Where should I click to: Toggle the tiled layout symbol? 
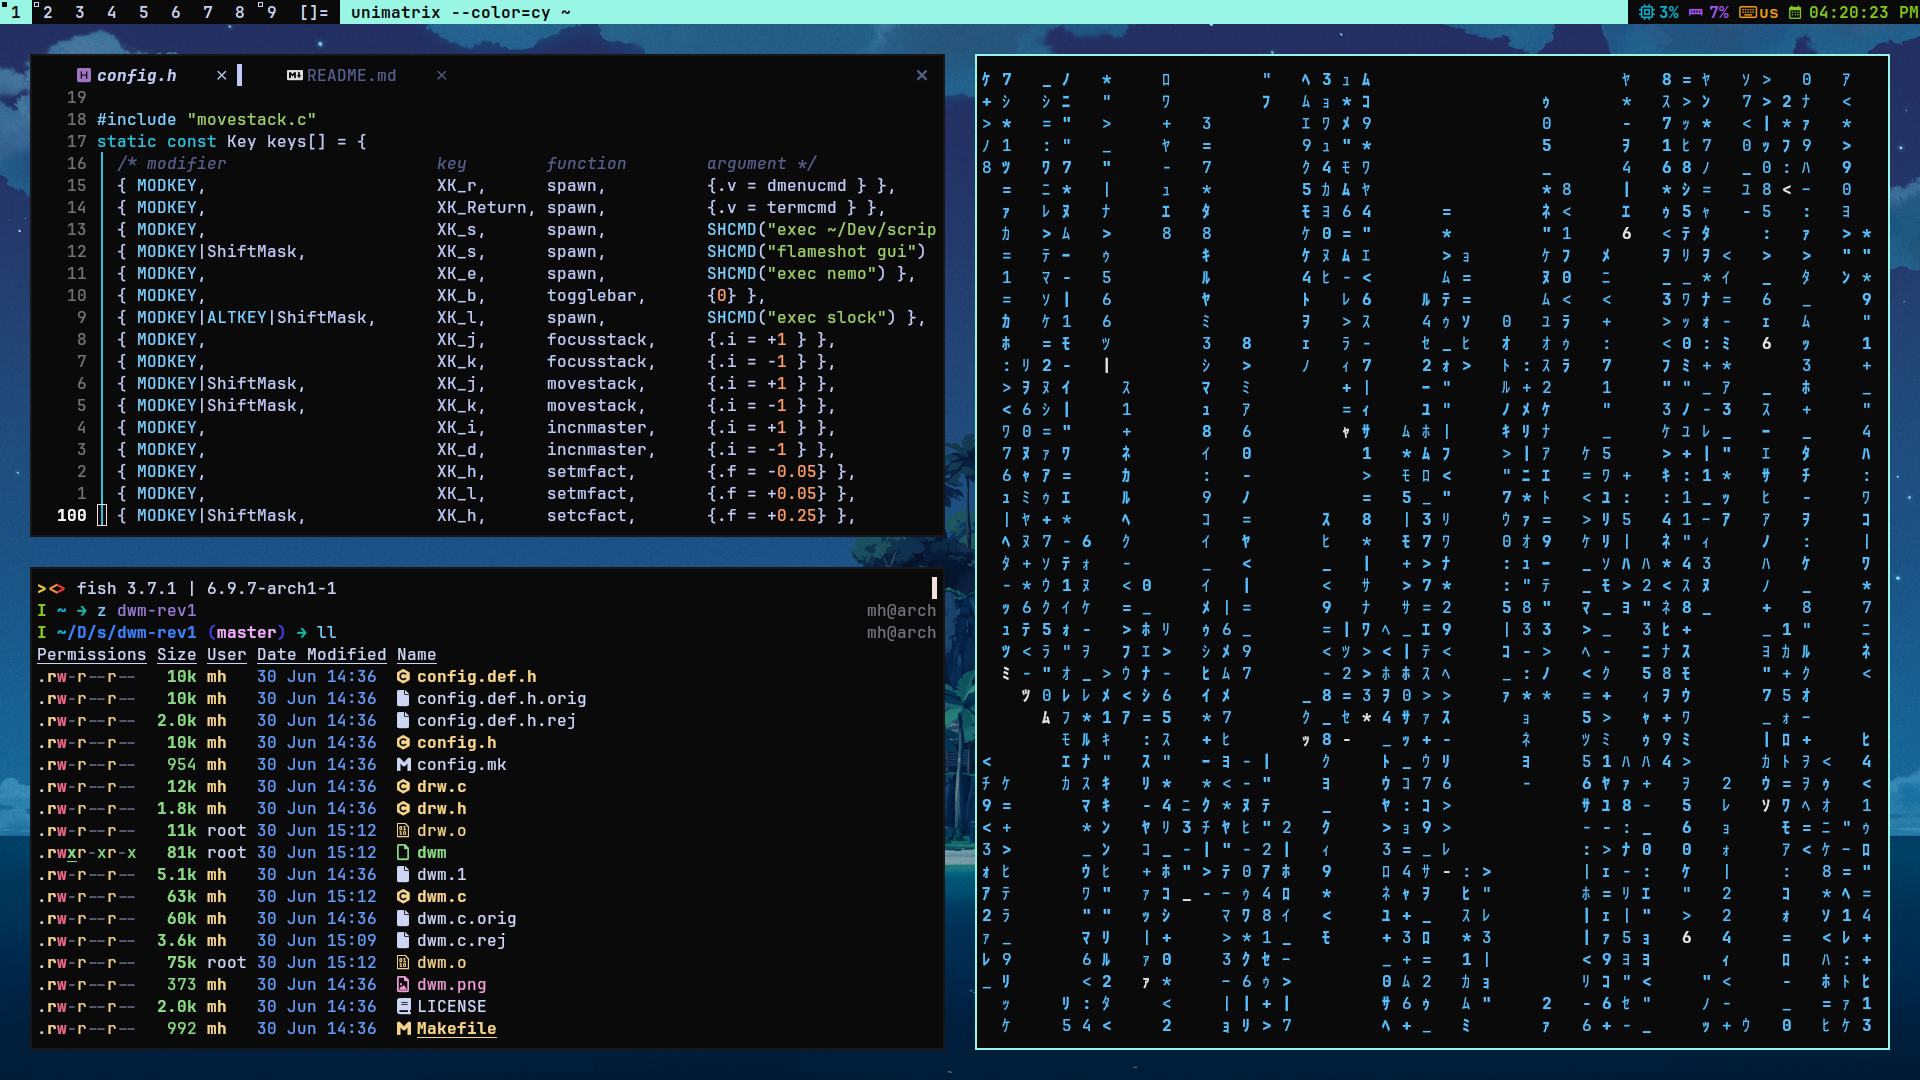coord(314,13)
